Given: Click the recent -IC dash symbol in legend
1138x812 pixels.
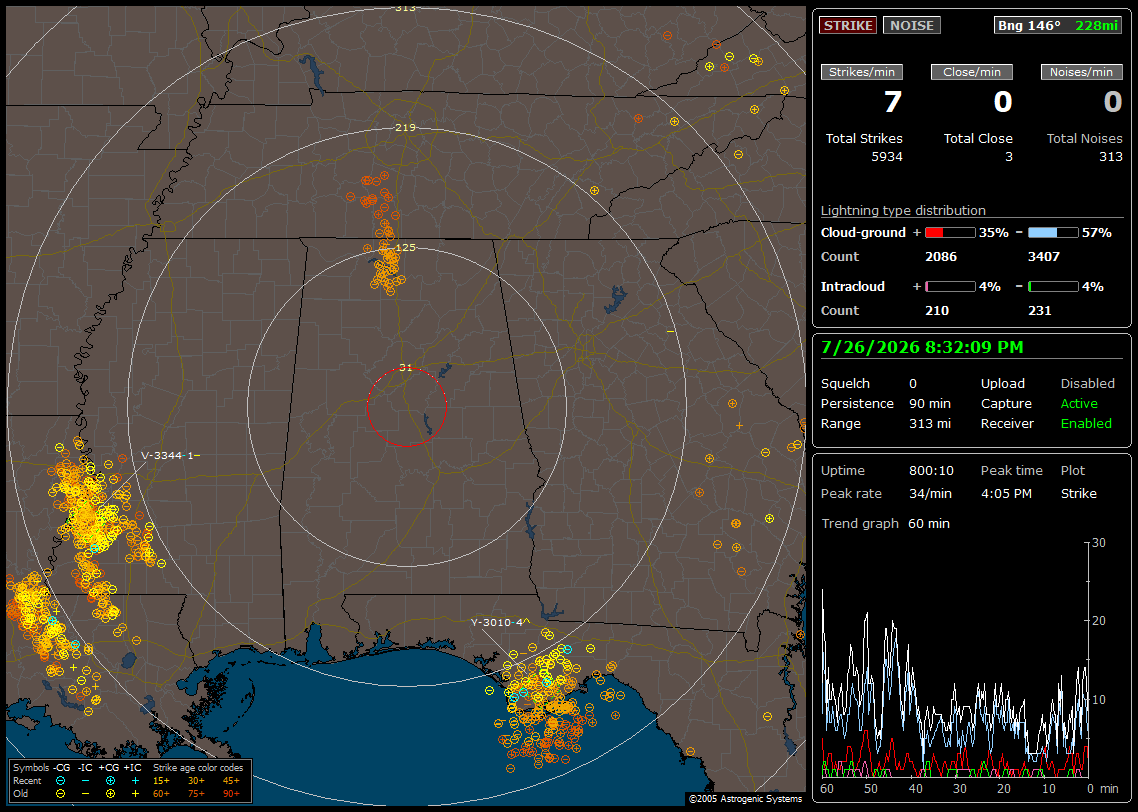Looking at the screenshot, I should [86, 781].
